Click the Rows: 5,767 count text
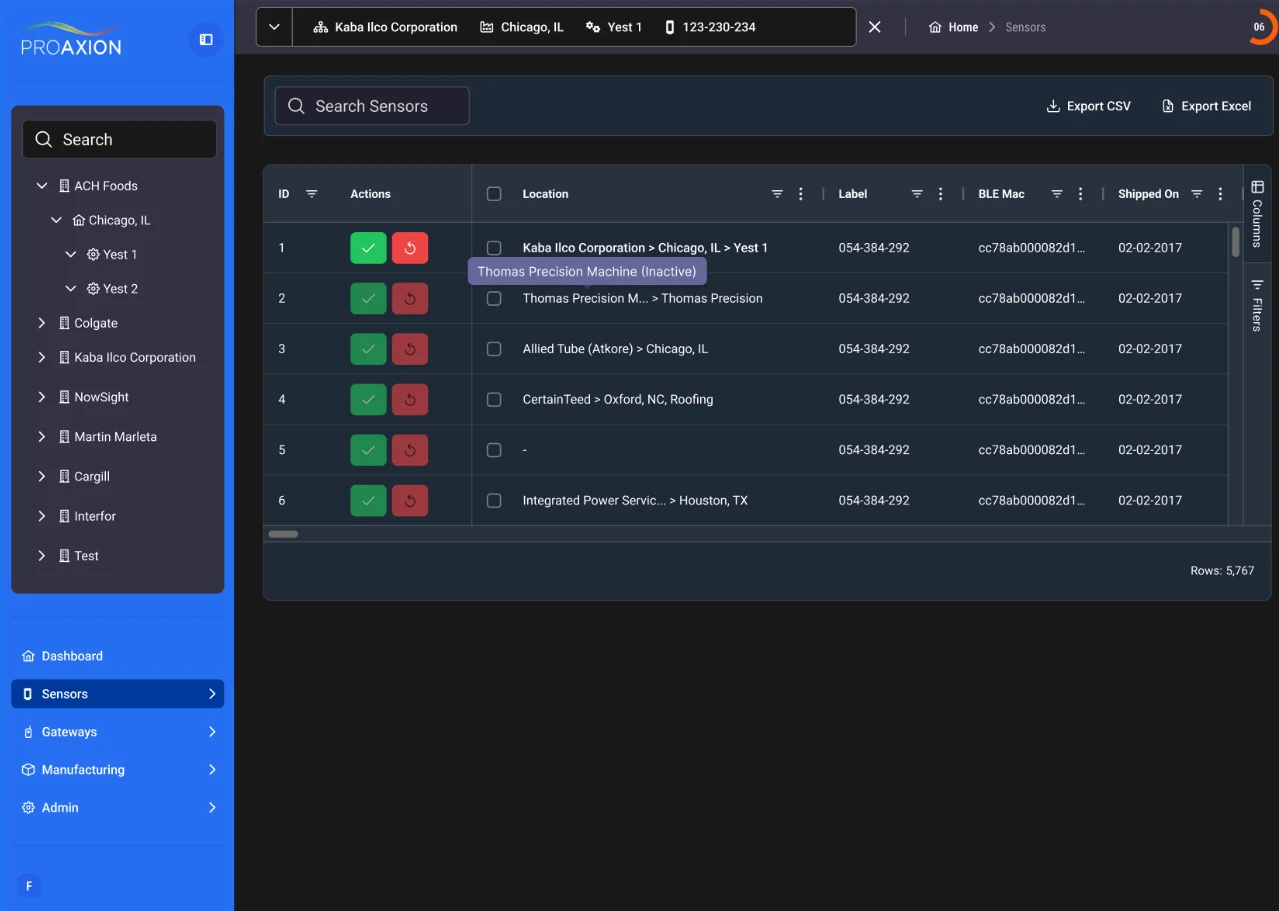The height and width of the screenshot is (911, 1279). point(1222,571)
